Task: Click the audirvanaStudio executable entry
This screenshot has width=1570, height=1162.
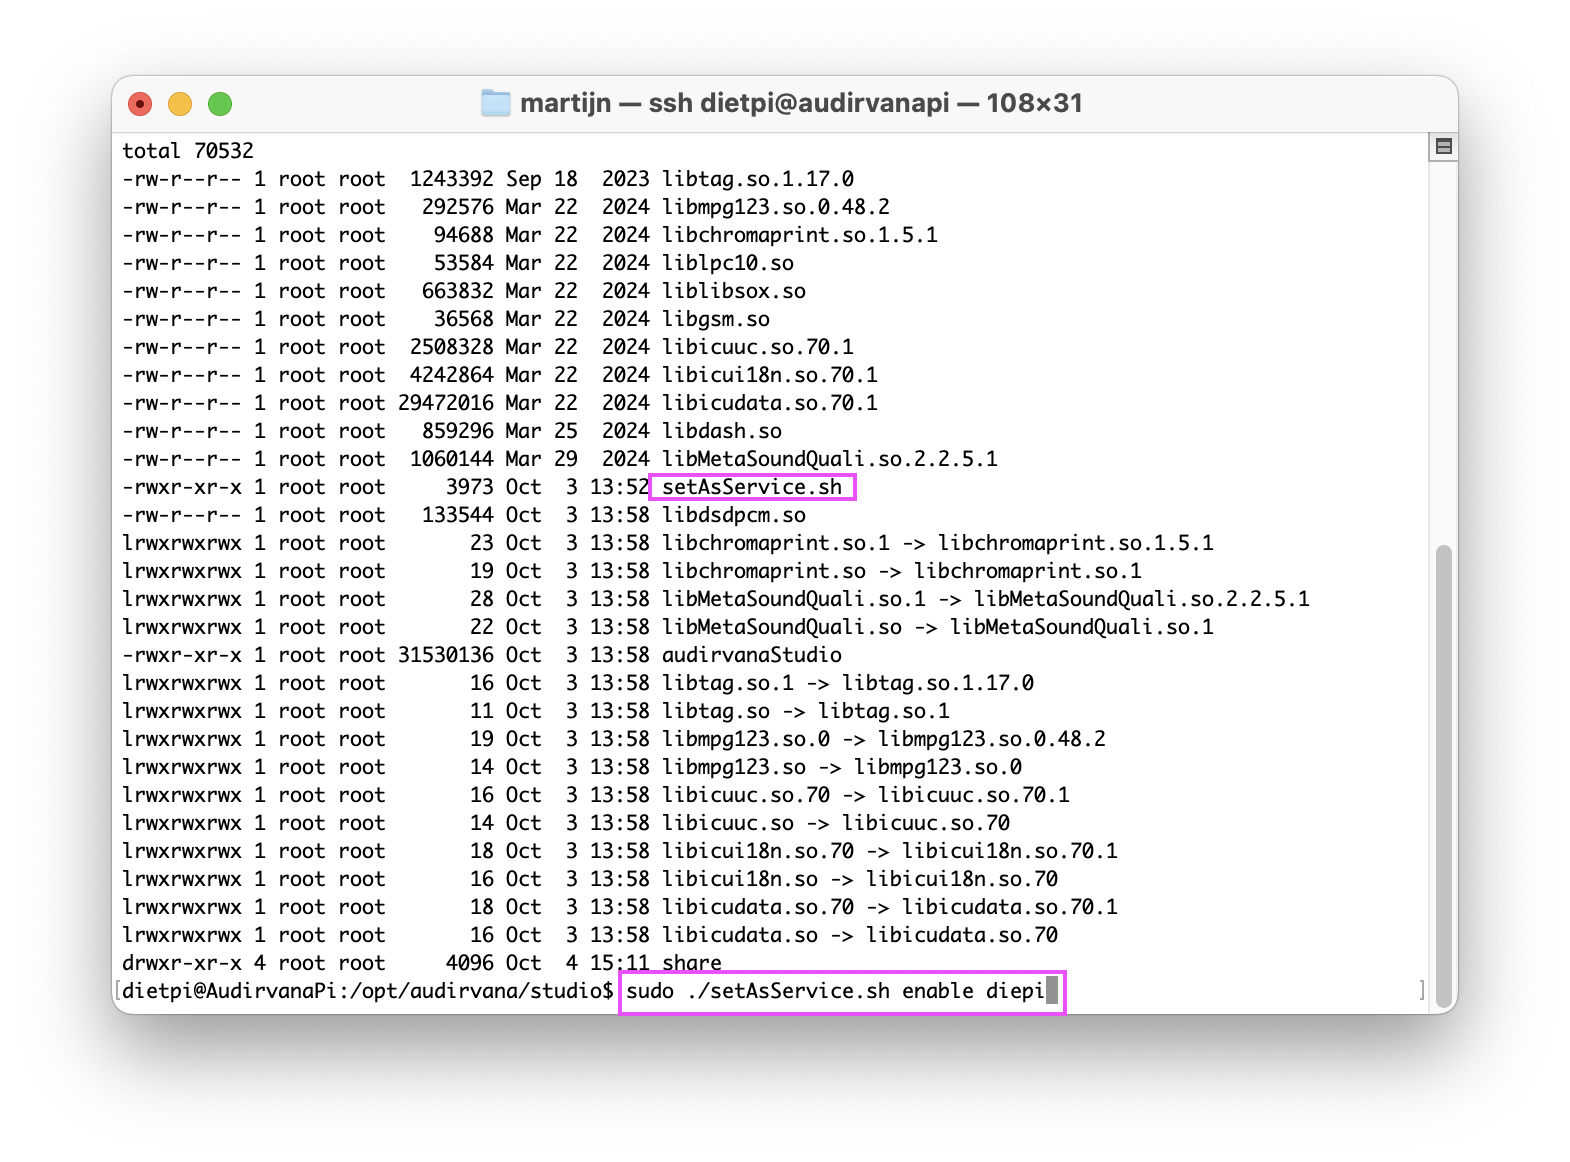Action: (x=752, y=655)
